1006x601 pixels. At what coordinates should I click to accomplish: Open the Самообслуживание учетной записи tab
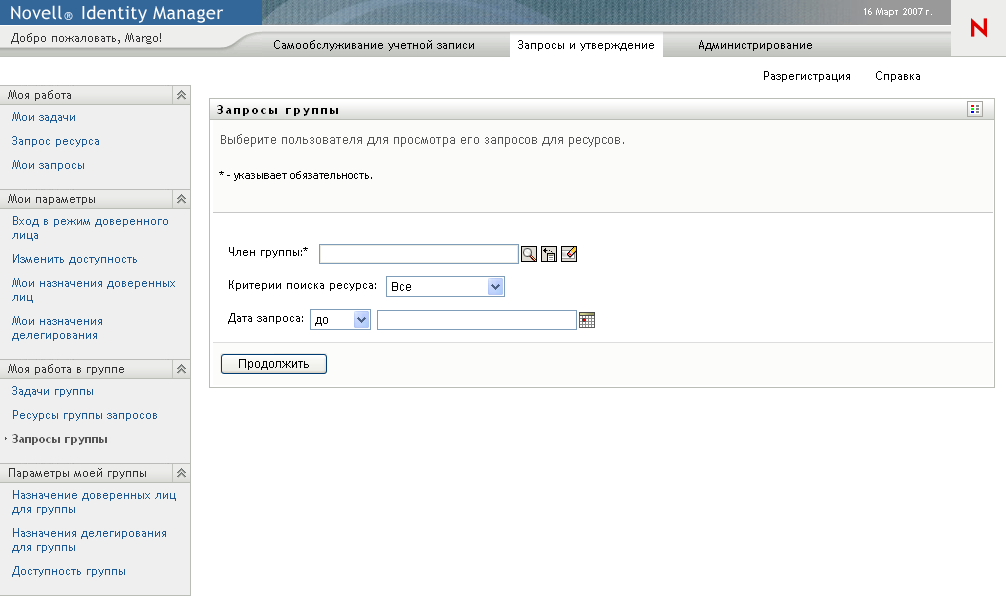click(x=375, y=45)
